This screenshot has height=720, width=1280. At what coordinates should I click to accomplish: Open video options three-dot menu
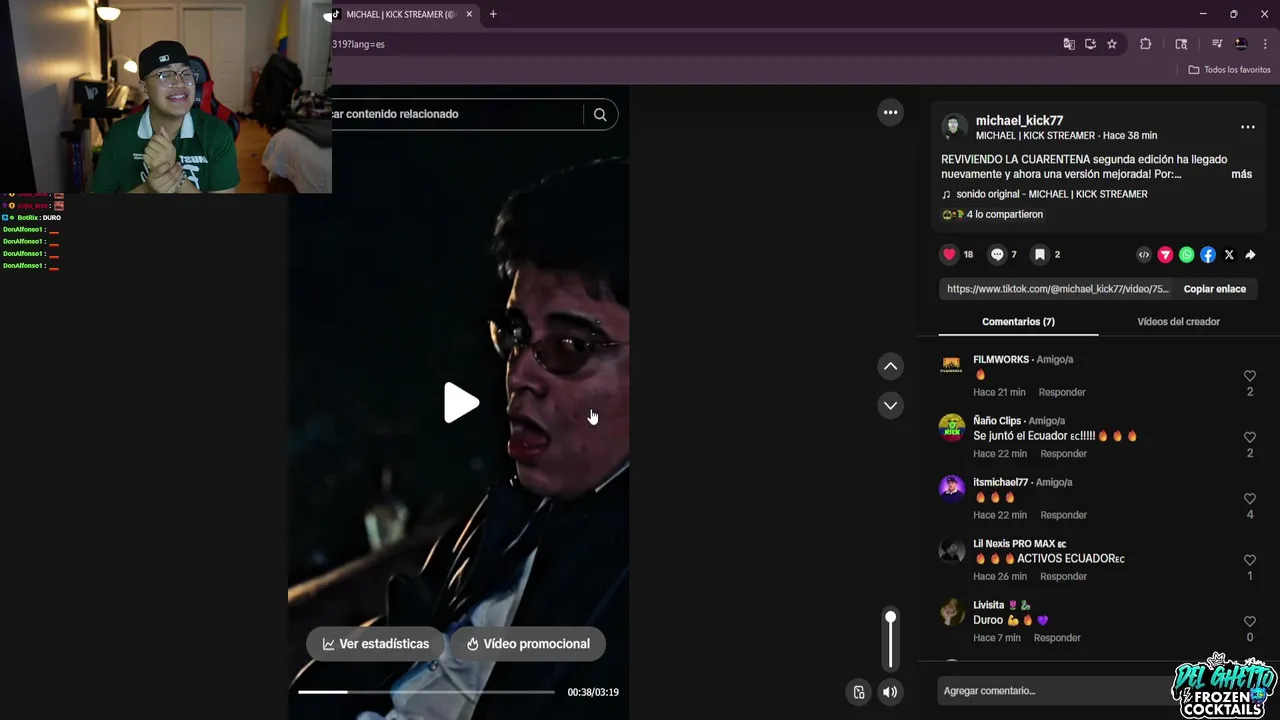point(890,112)
